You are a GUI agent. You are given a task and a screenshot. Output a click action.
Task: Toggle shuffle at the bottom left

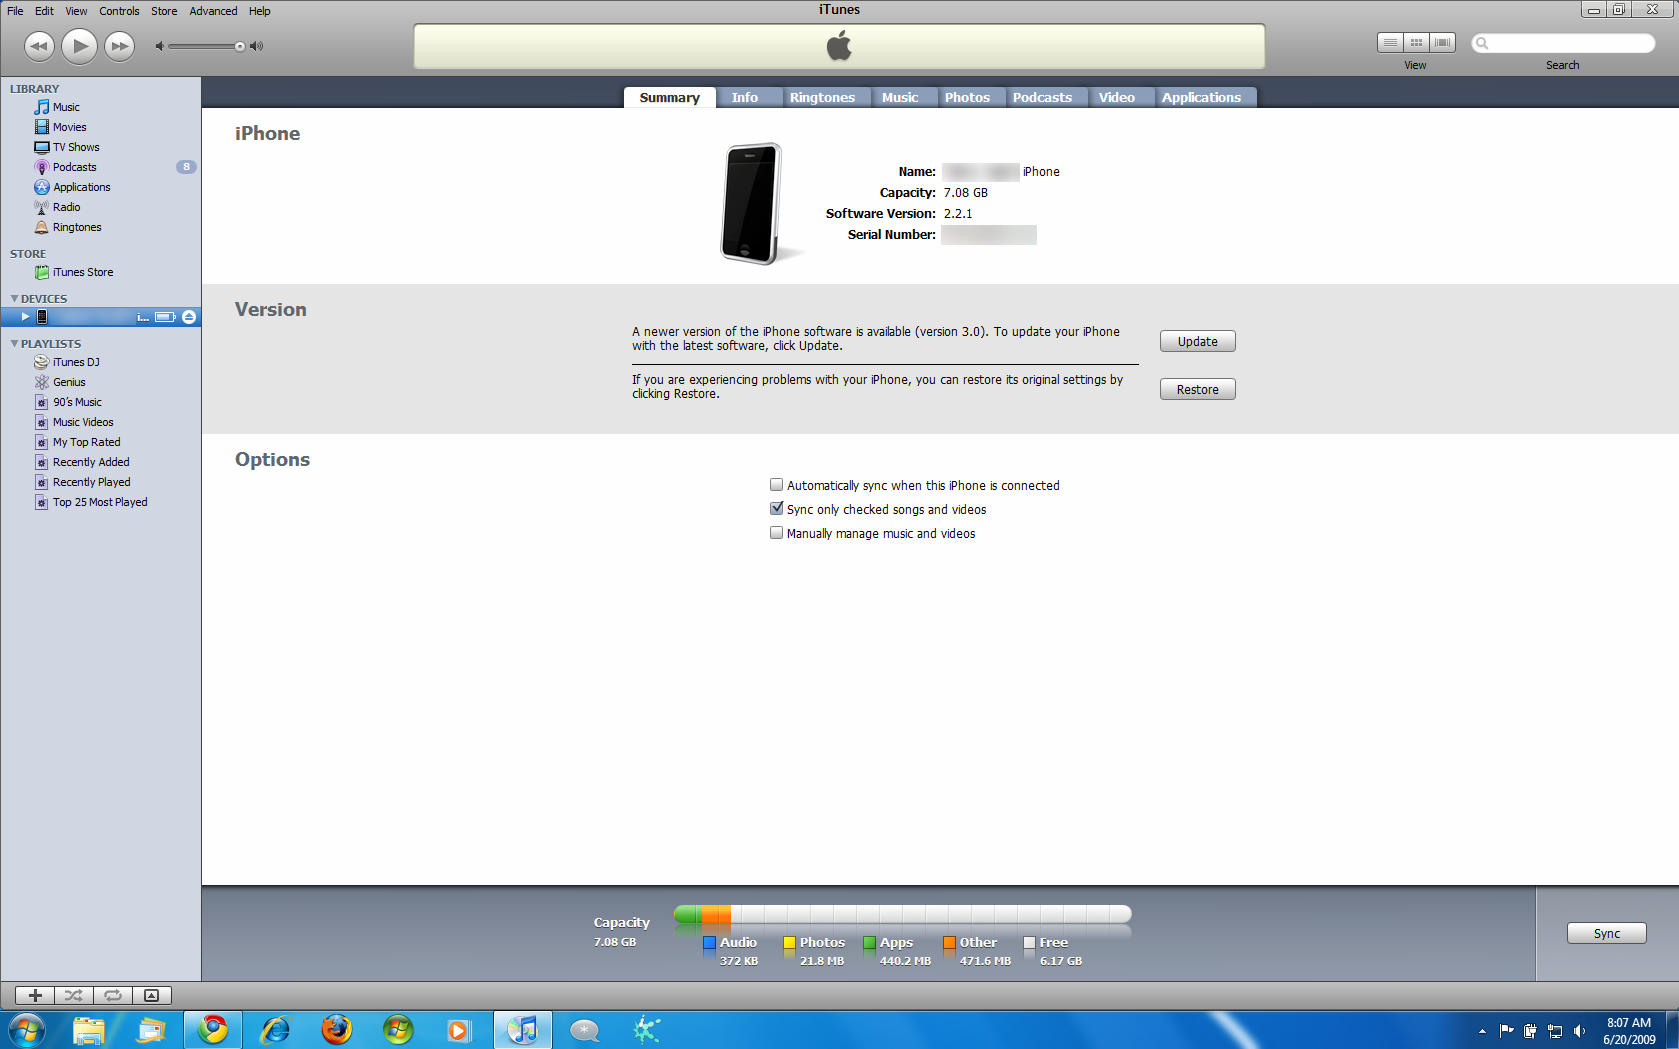point(74,995)
